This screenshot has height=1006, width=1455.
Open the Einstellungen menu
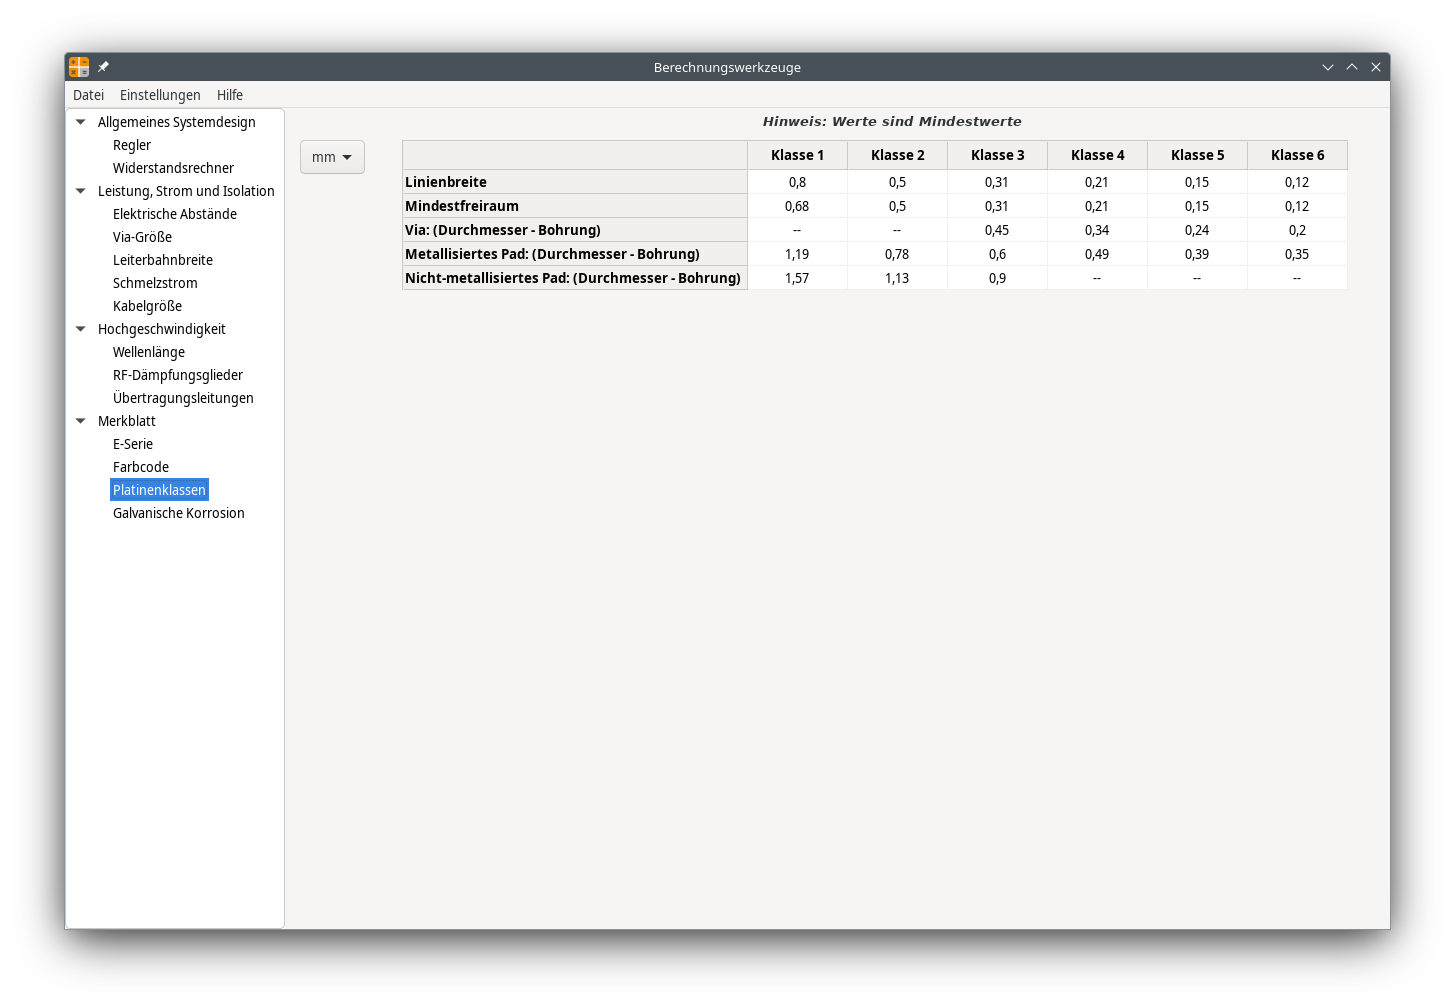pyautogui.click(x=160, y=95)
